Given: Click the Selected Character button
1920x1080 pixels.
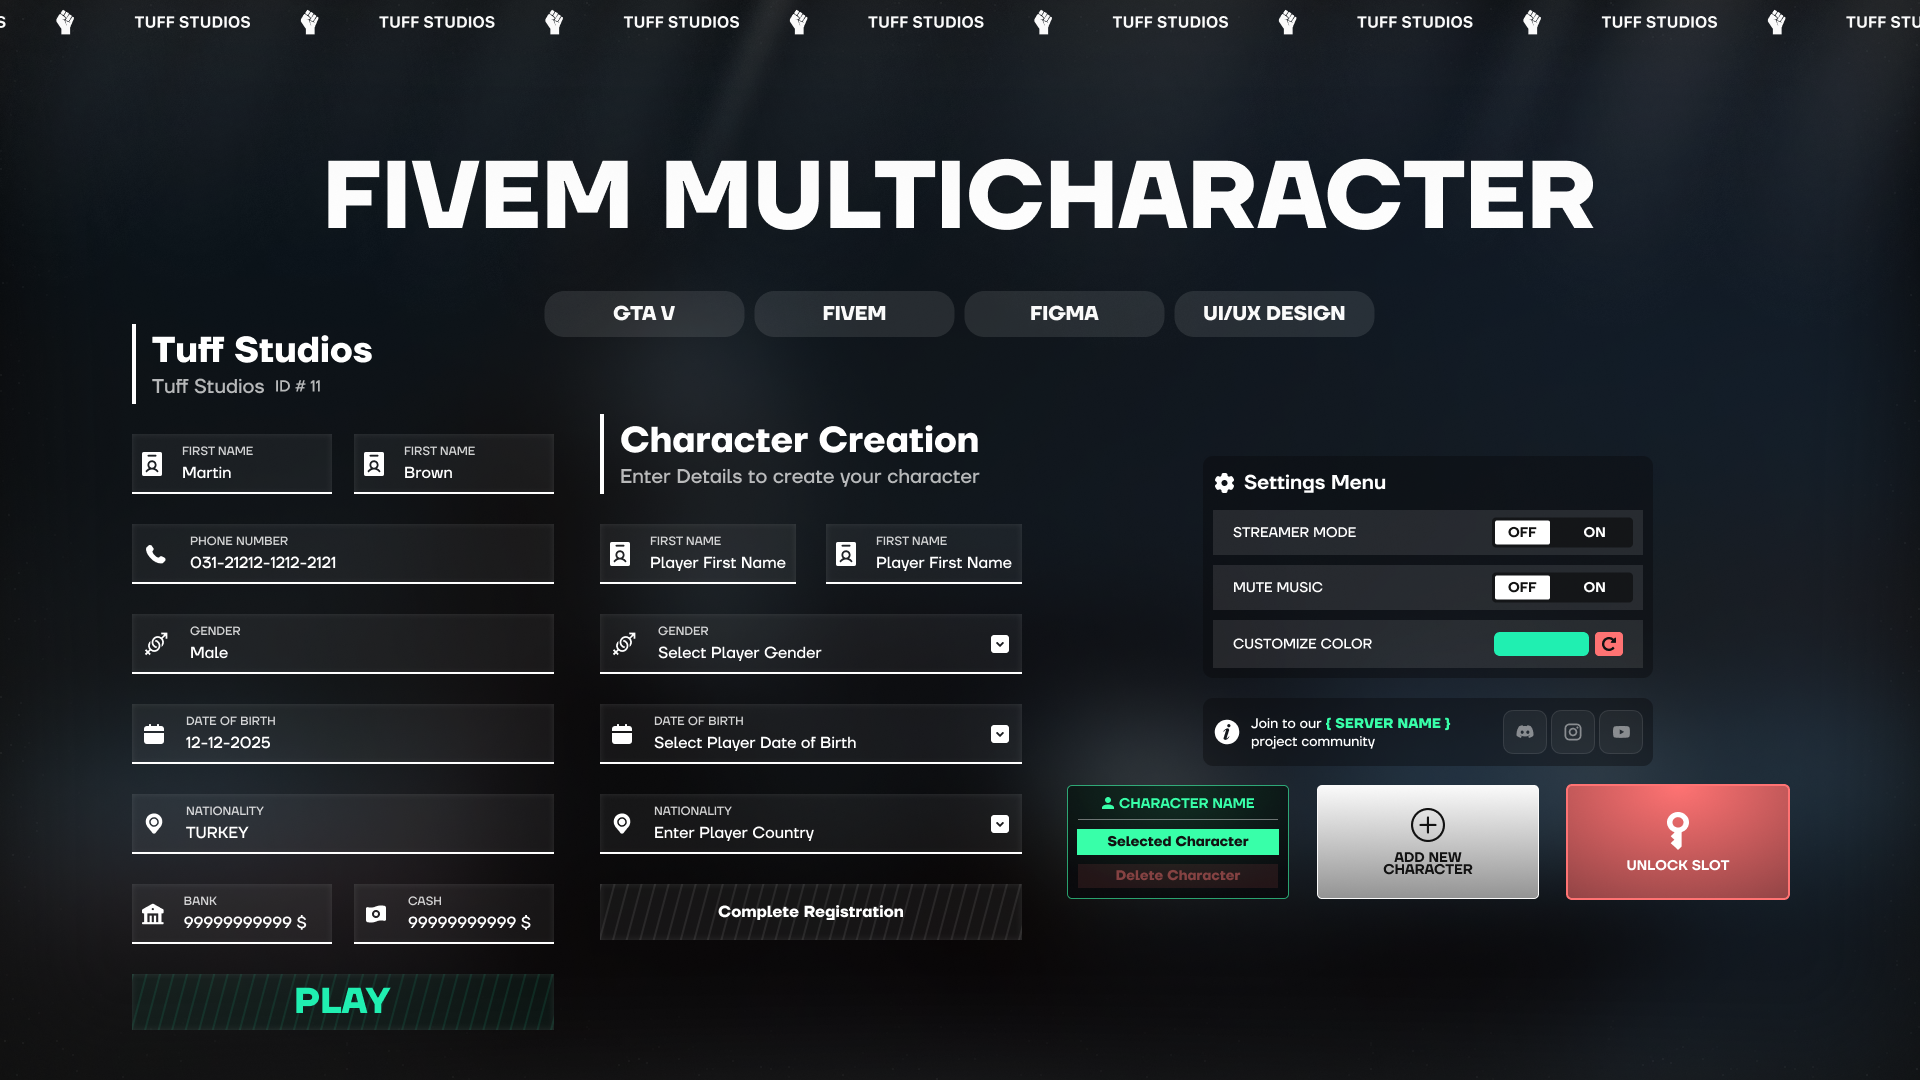Looking at the screenshot, I should click(x=1178, y=842).
